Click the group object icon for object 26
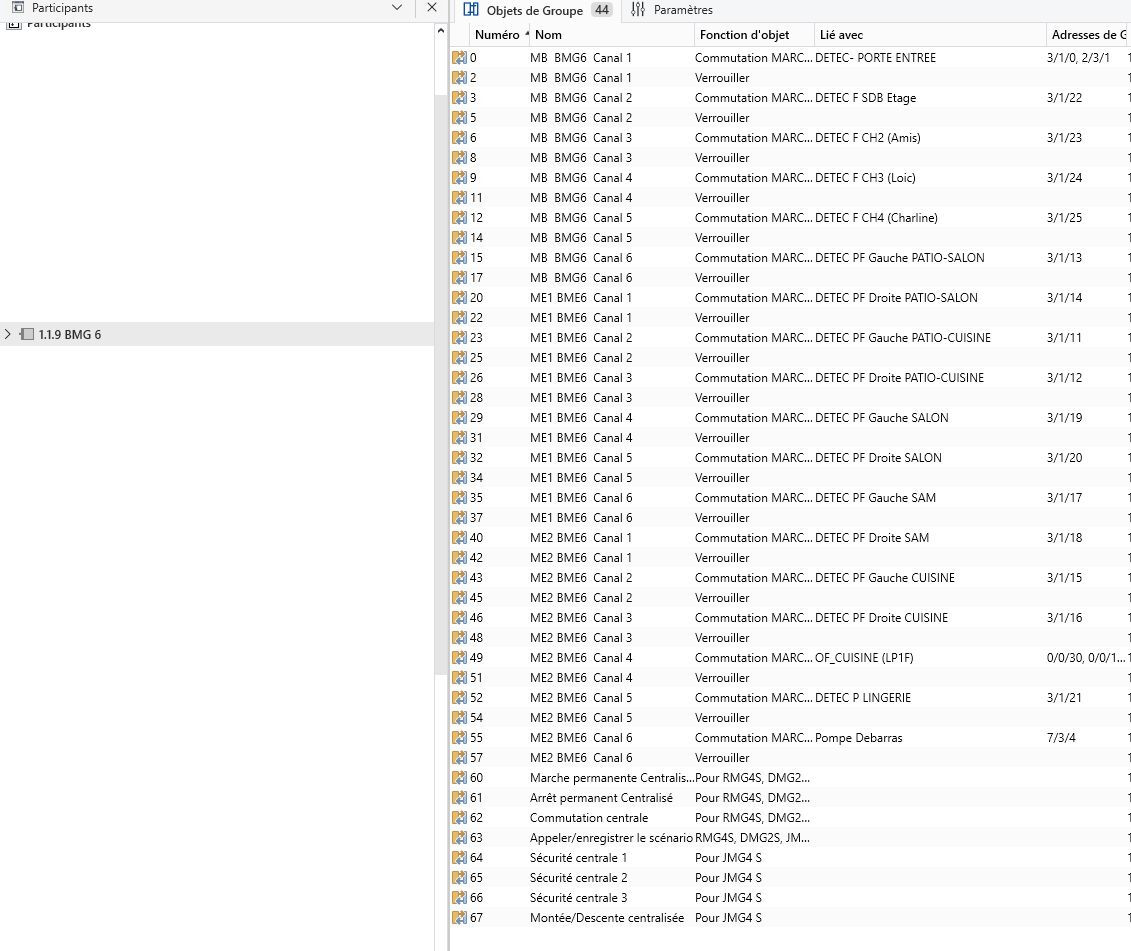This screenshot has height=951, width=1131. (x=459, y=377)
